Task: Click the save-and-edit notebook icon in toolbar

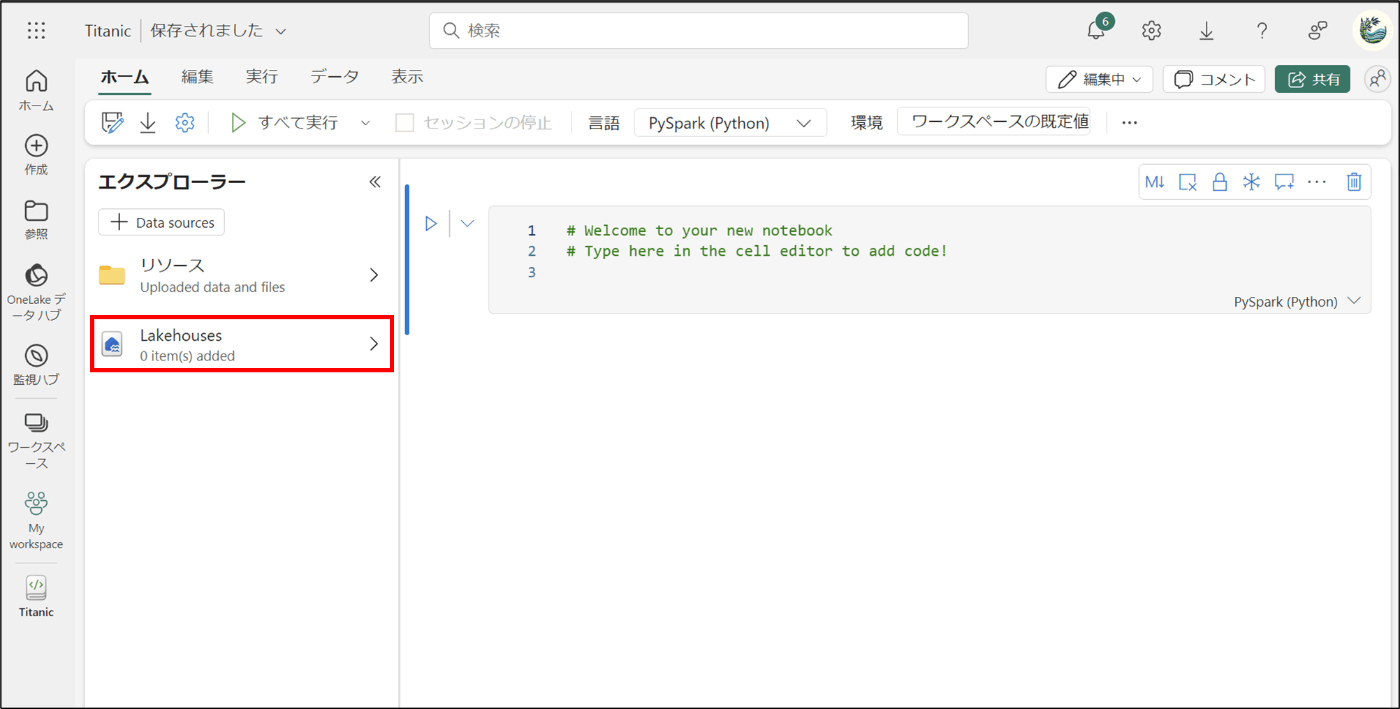Action: click(113, 123)
